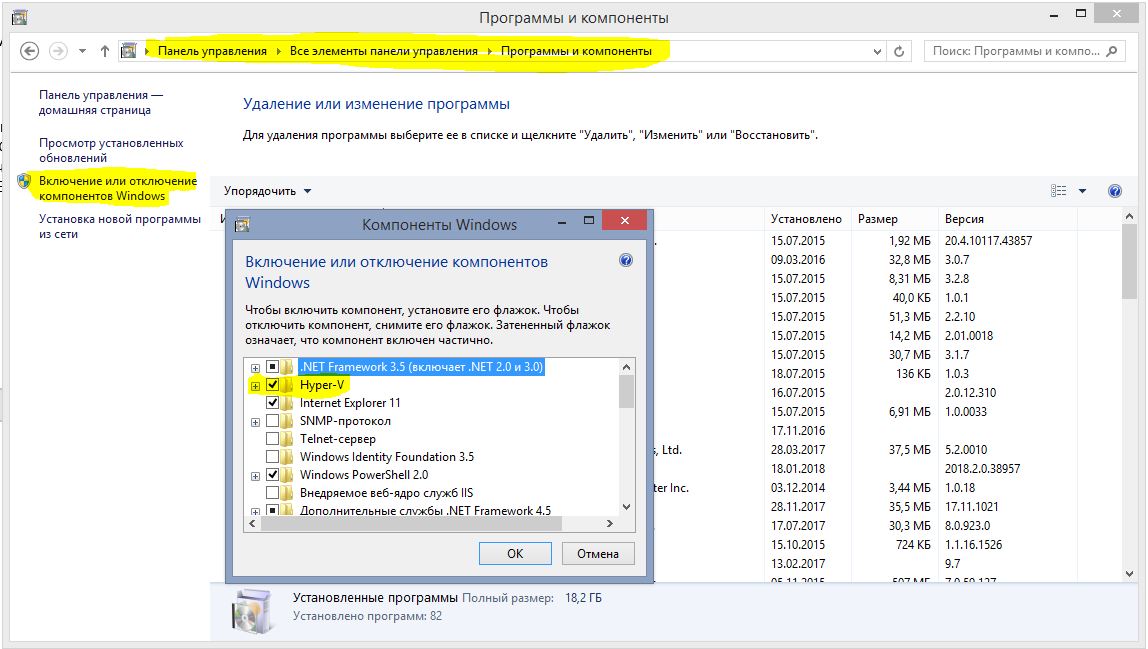
Task: Select size cell '136 КБ'
Action: (913, 374)
